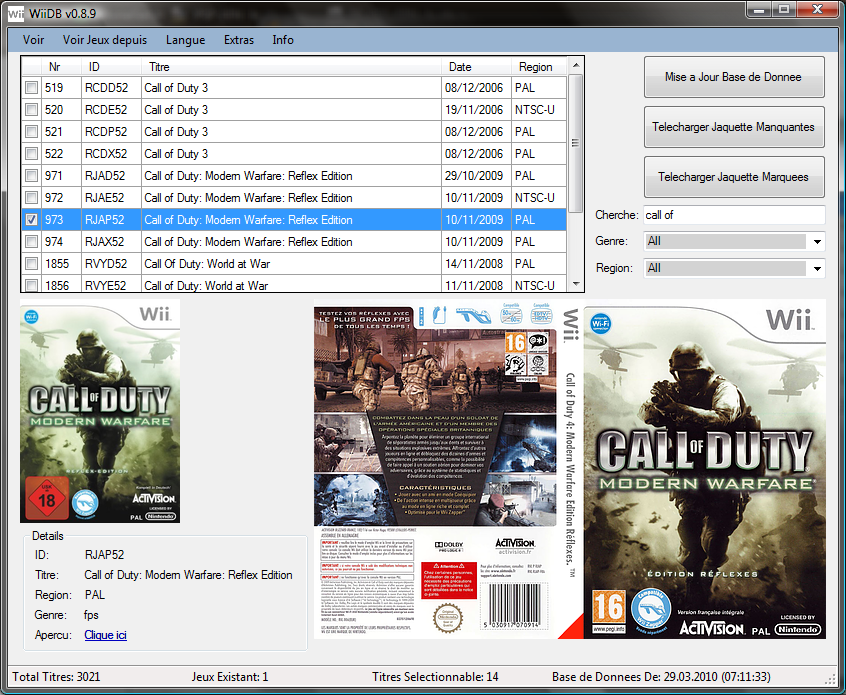This screenshot has width=846, height=695.
Task: Open the Voir menu
Action: coord(33,40)
